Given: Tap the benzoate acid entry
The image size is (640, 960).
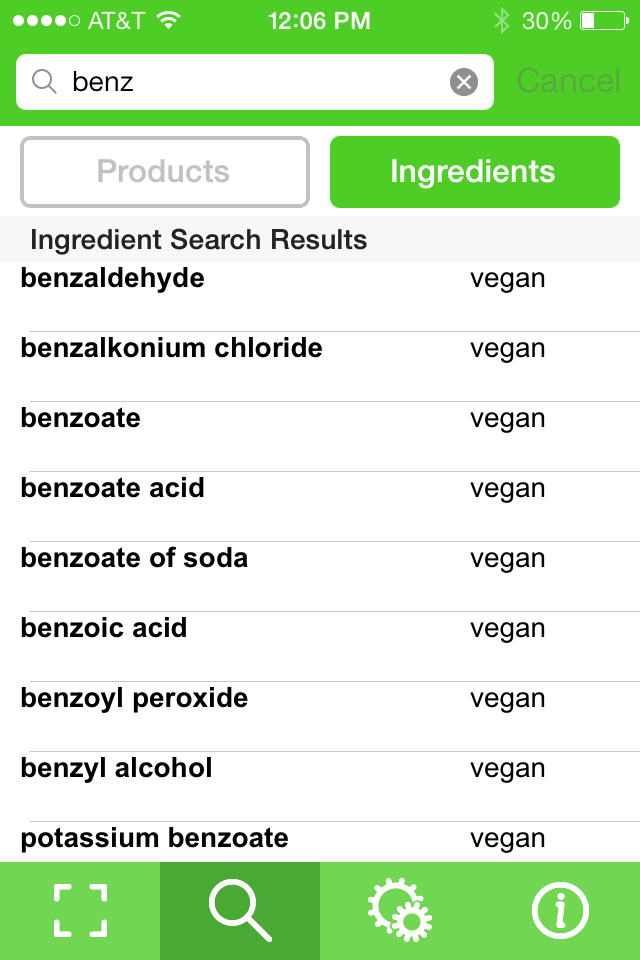Looking at the screenshot, I should (320, 506).
